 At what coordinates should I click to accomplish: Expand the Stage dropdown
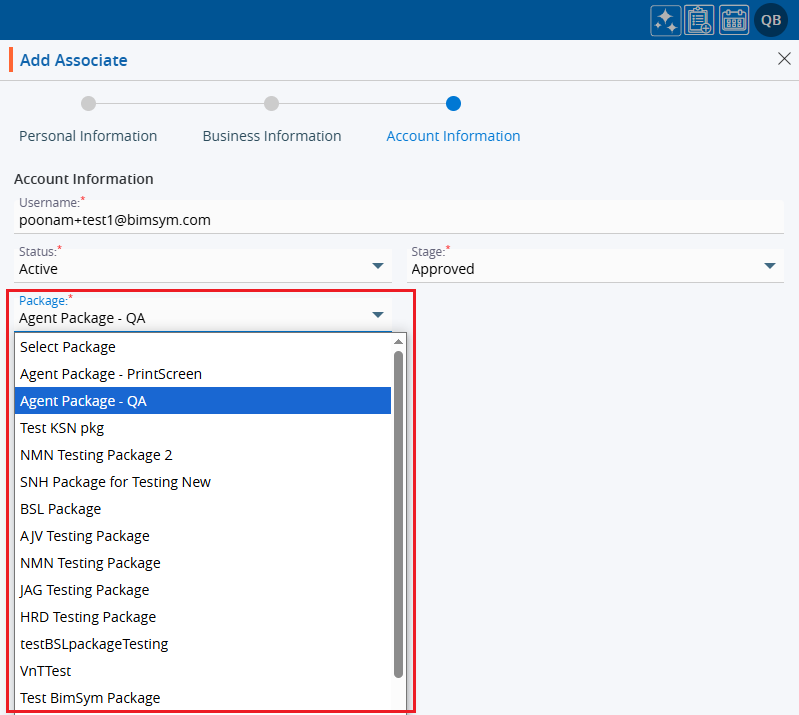769,266
